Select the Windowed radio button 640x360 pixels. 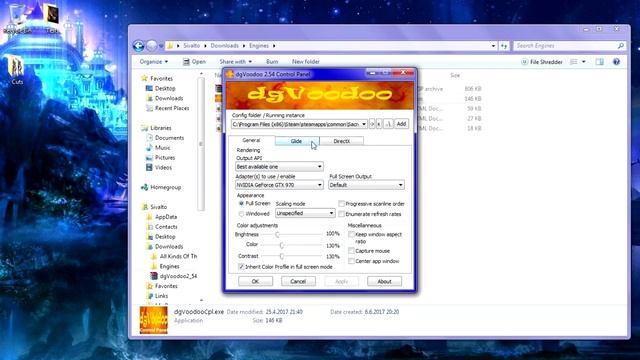pyautogui.click(x=241, y=214)
